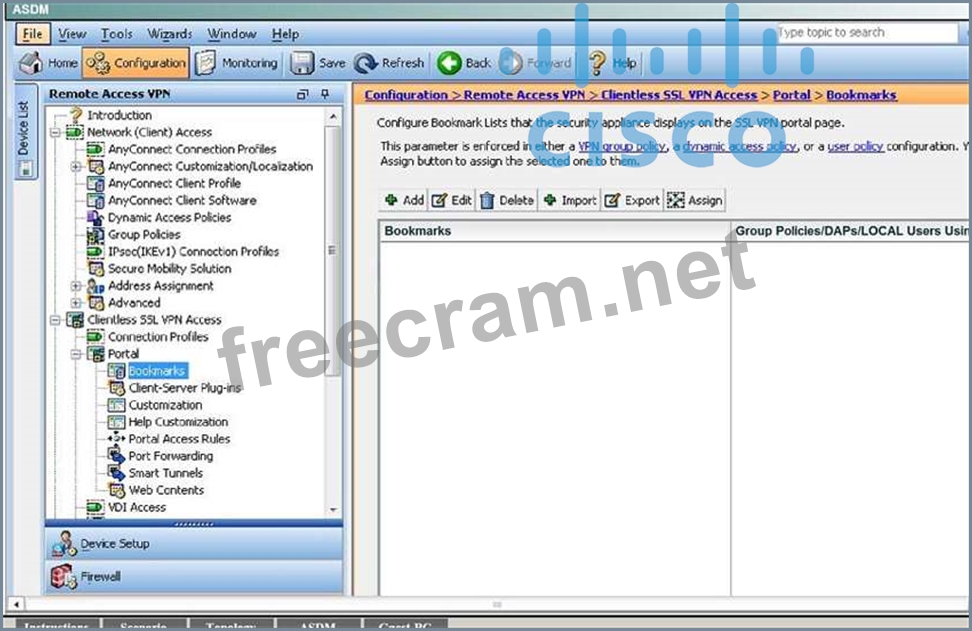972x631 pixels.
Task: Open Help from the toolbar
Action: (598, 63)
